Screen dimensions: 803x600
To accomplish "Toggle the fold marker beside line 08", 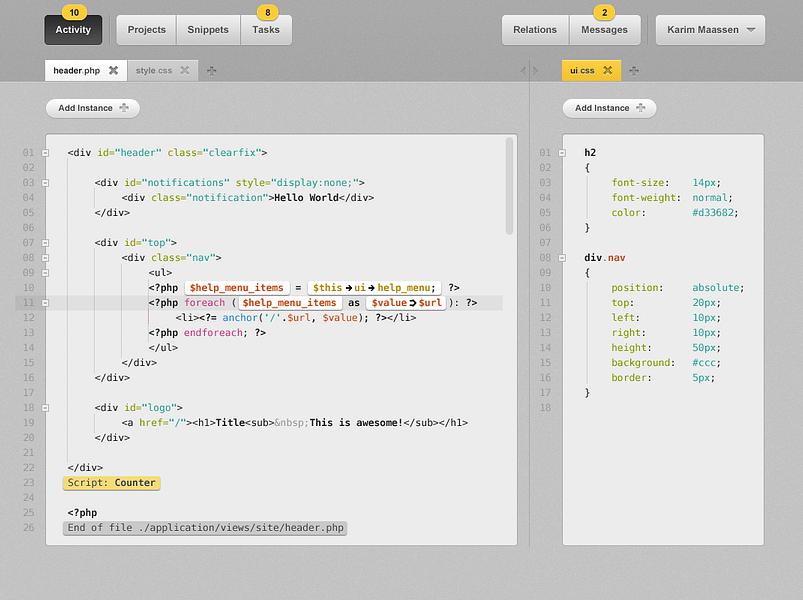I will point(44,257).
